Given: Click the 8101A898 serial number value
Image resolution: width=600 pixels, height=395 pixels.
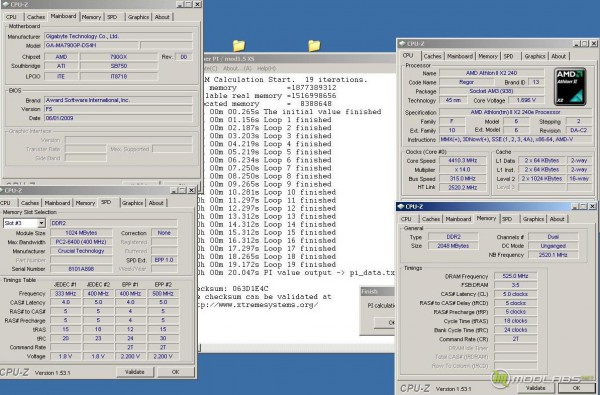Looking at the screenshot, I should (81, 269).
